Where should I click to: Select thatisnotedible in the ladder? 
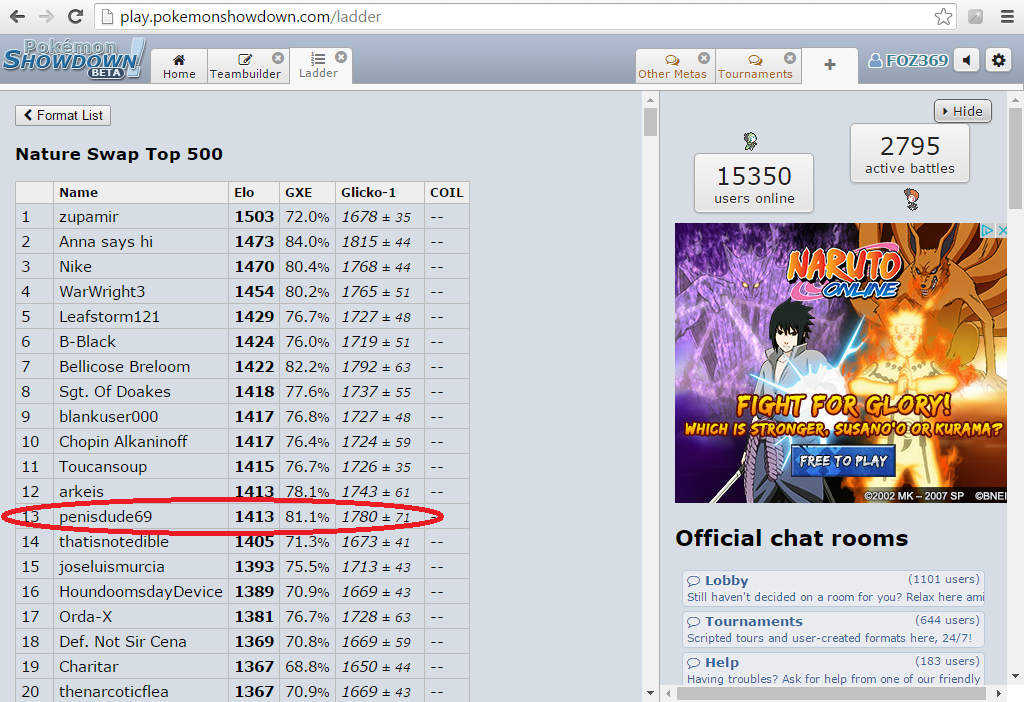click(114, 541)
